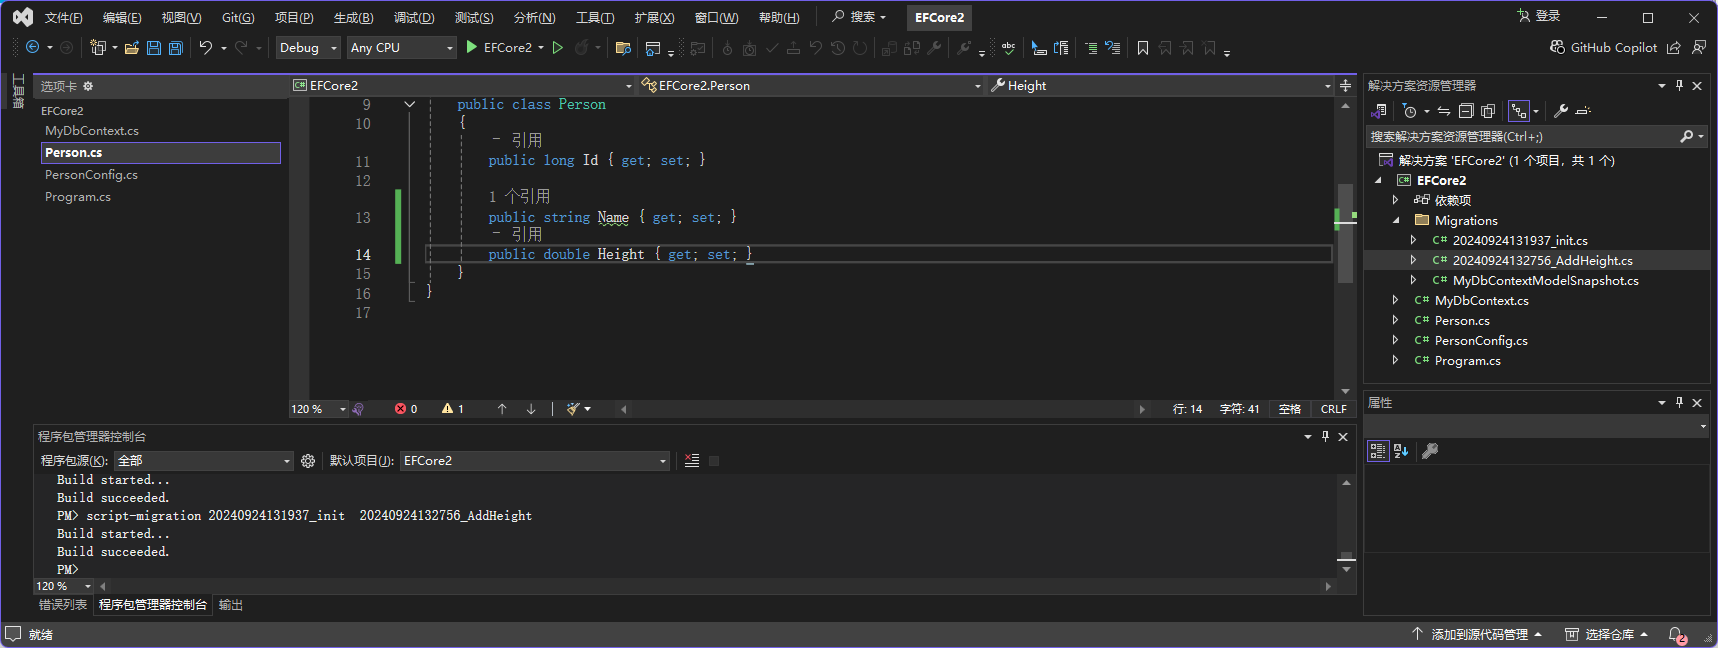Click the error count indicator showing 0
Viewport: 1718px width, 648px height.
coord(406,409)
